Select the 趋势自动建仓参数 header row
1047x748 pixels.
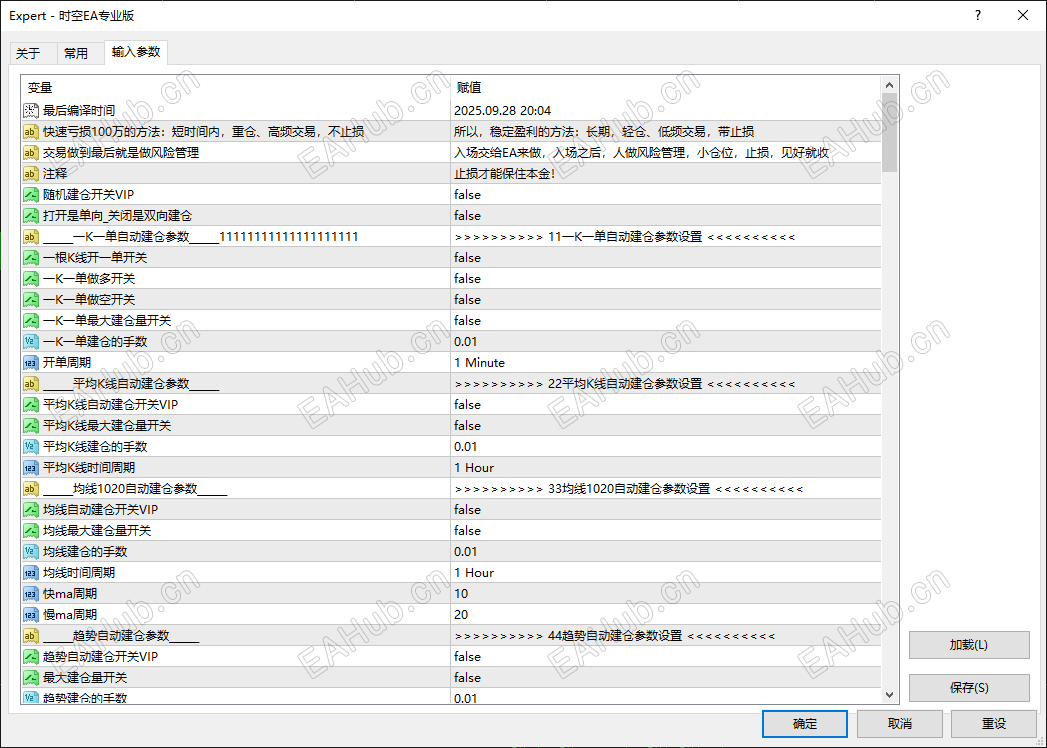coord(451,636)
